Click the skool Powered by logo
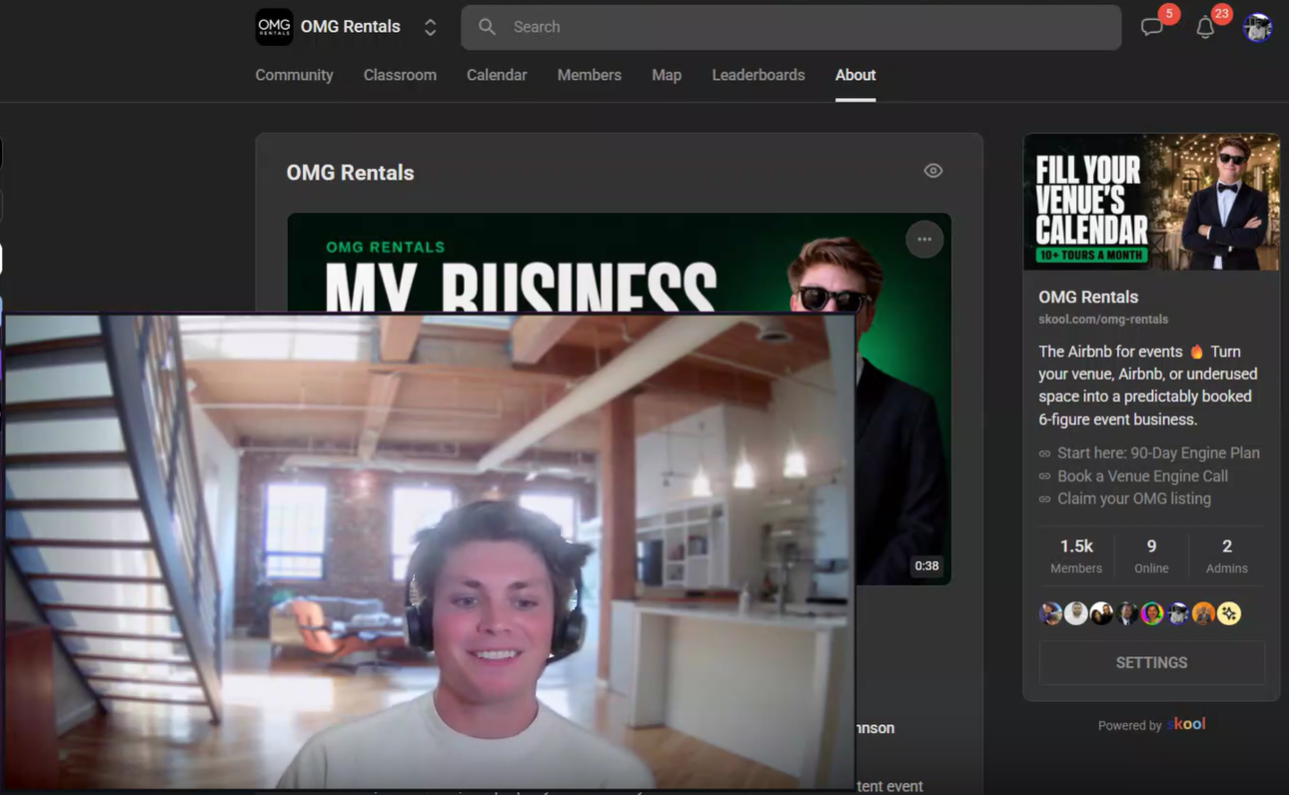1289x795 pixels. tap(1186, 724)
